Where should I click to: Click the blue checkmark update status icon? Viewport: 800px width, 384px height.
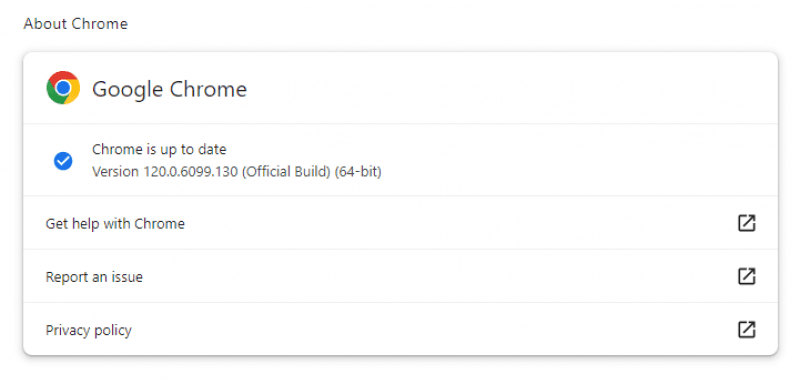pos(63,161)
